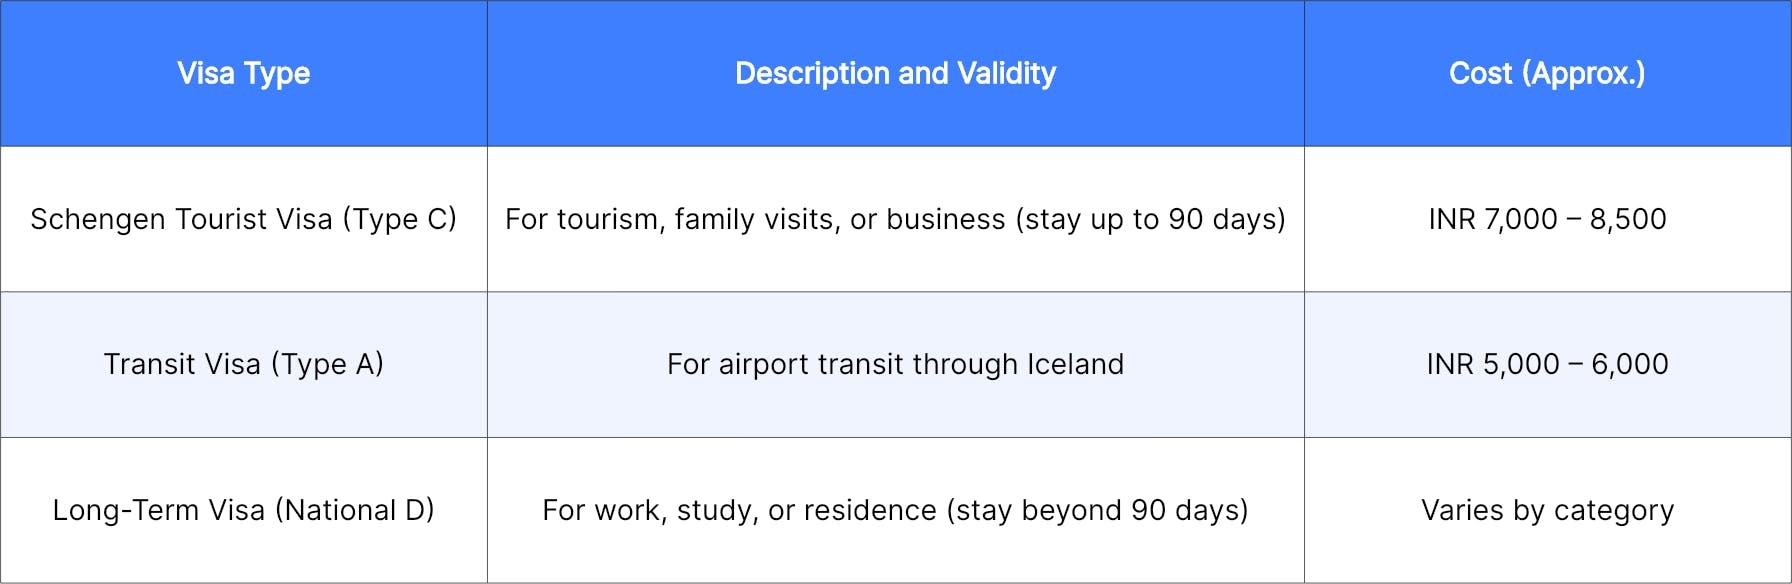This screenshot has width=1792, height=584.
Task: Click the INR 5,000 – 6,000 cost
Action: pyautogui.click(x=1547, y=364)
